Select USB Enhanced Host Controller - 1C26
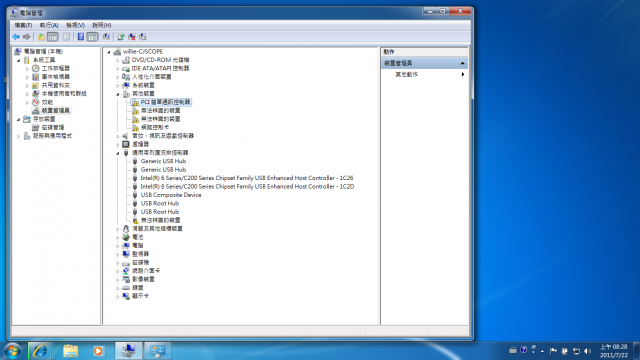The height and width of the screenshot is (360, 640). point(247,178)
